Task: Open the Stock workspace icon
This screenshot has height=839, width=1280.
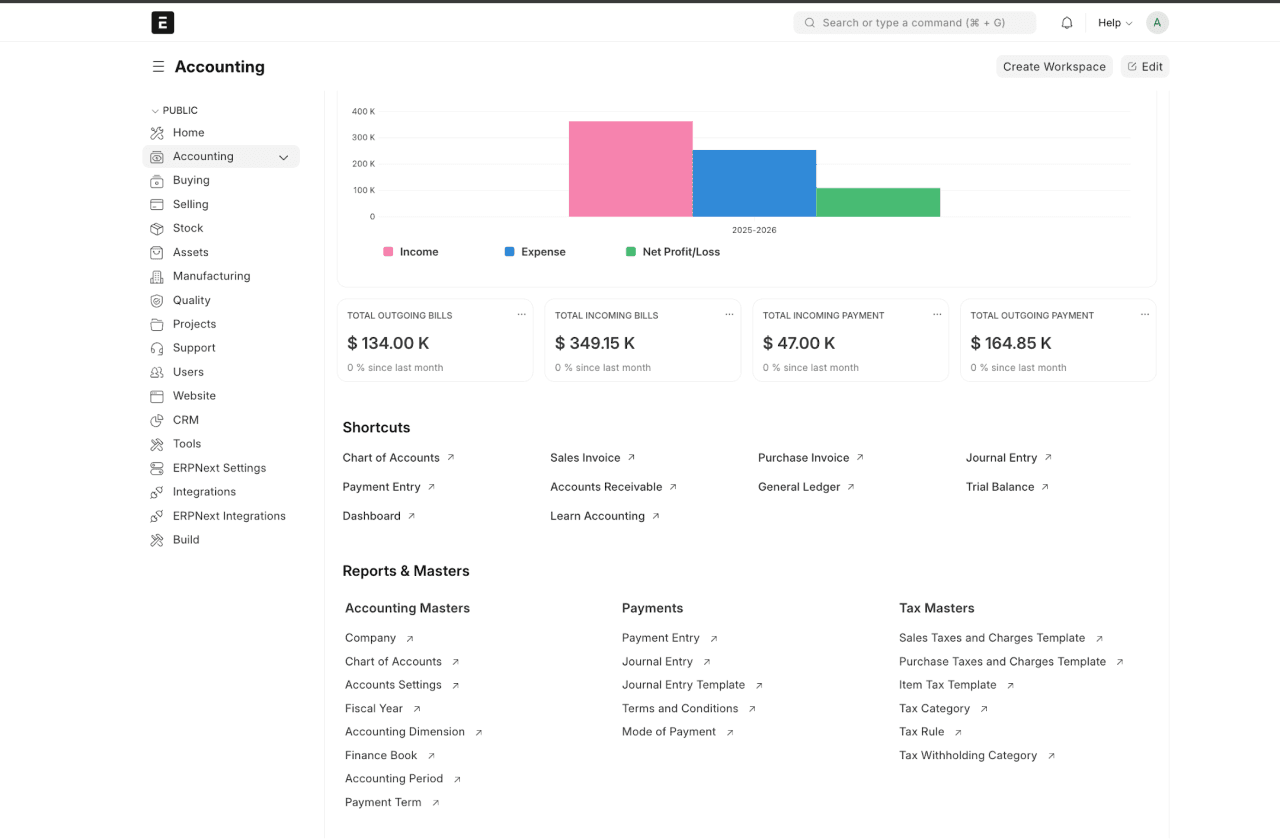Action: click(157, 228)
